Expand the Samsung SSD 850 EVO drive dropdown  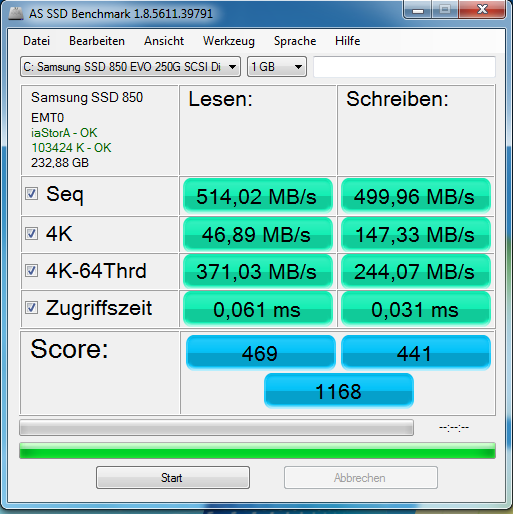point(130,67)
